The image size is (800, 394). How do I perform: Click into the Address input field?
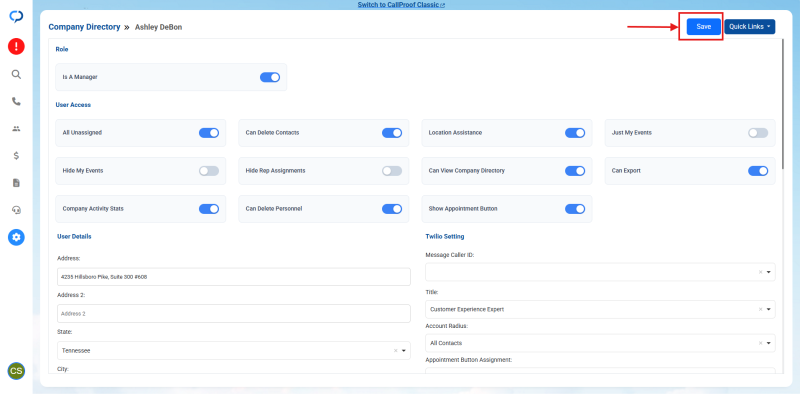click(x=234, y=277)
